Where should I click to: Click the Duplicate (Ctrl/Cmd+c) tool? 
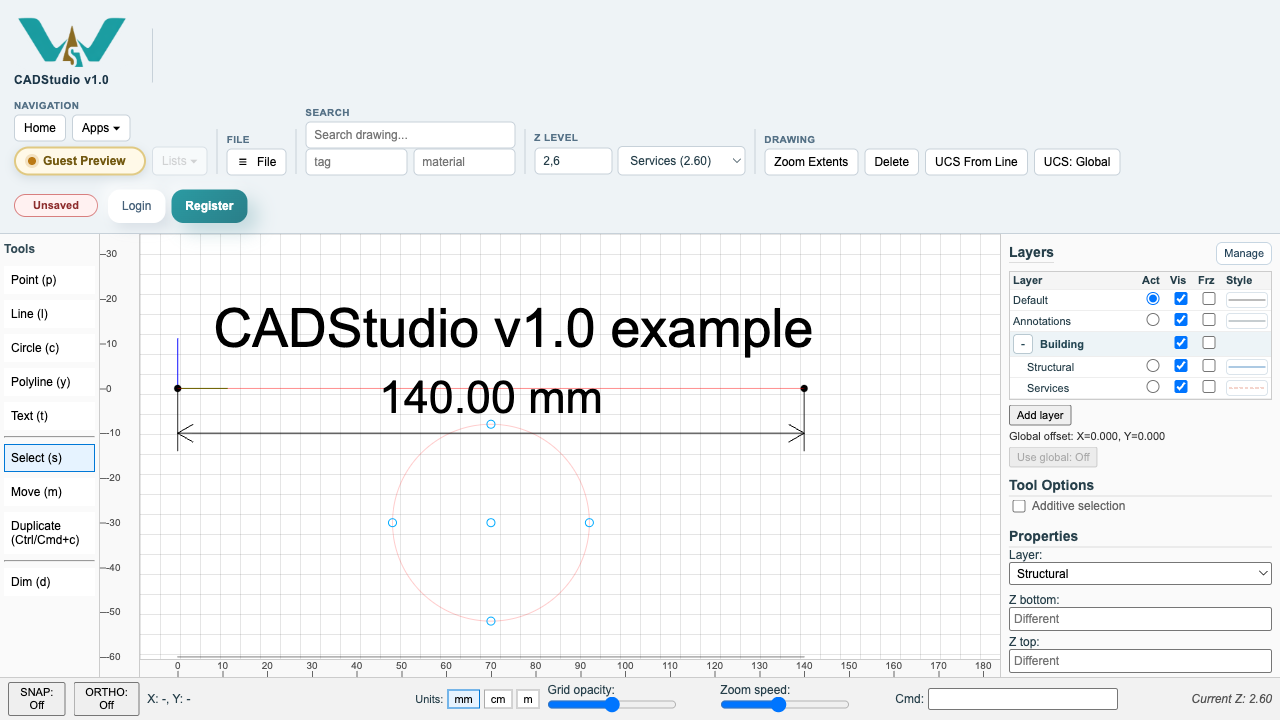pos(49,533)
